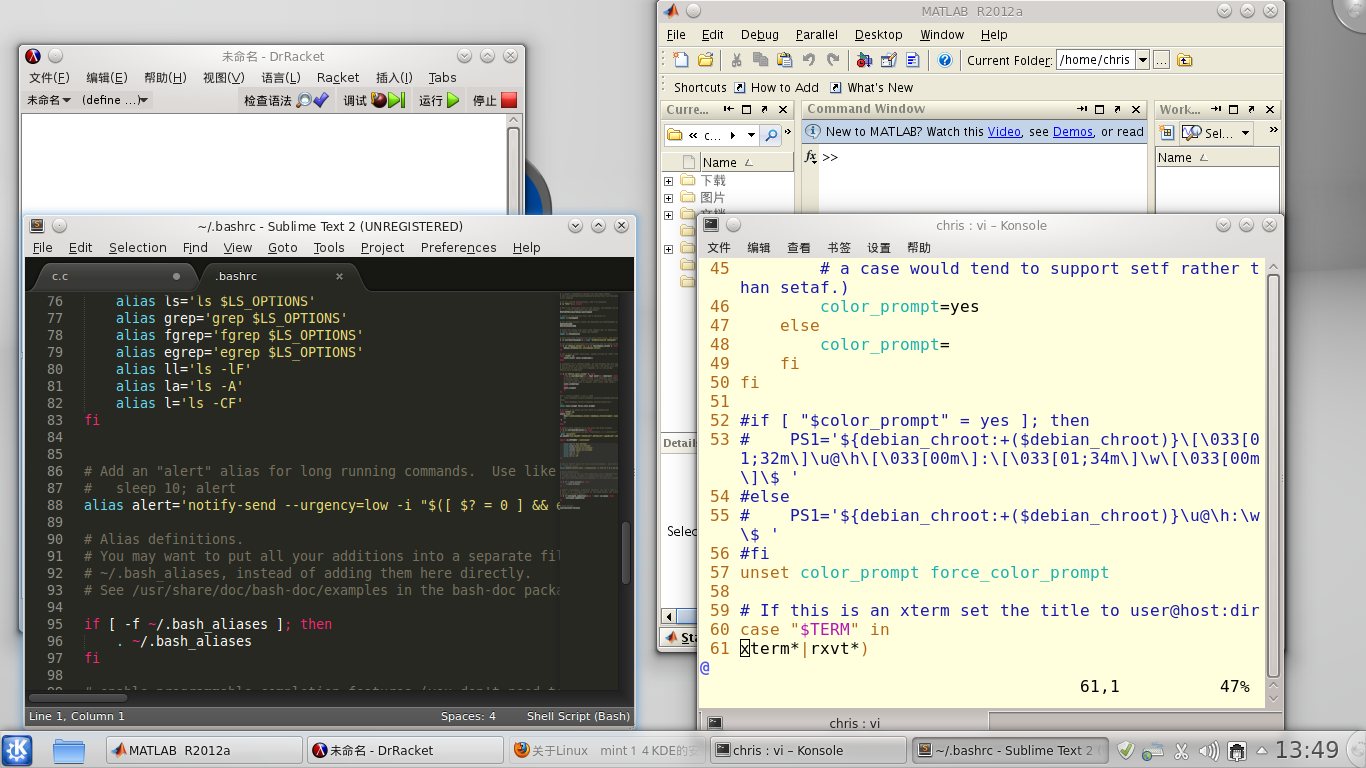Open the Parallel menu in MATLAB
The width and height of the screenshot is (1366, 768).
click(x=817, y=34)
